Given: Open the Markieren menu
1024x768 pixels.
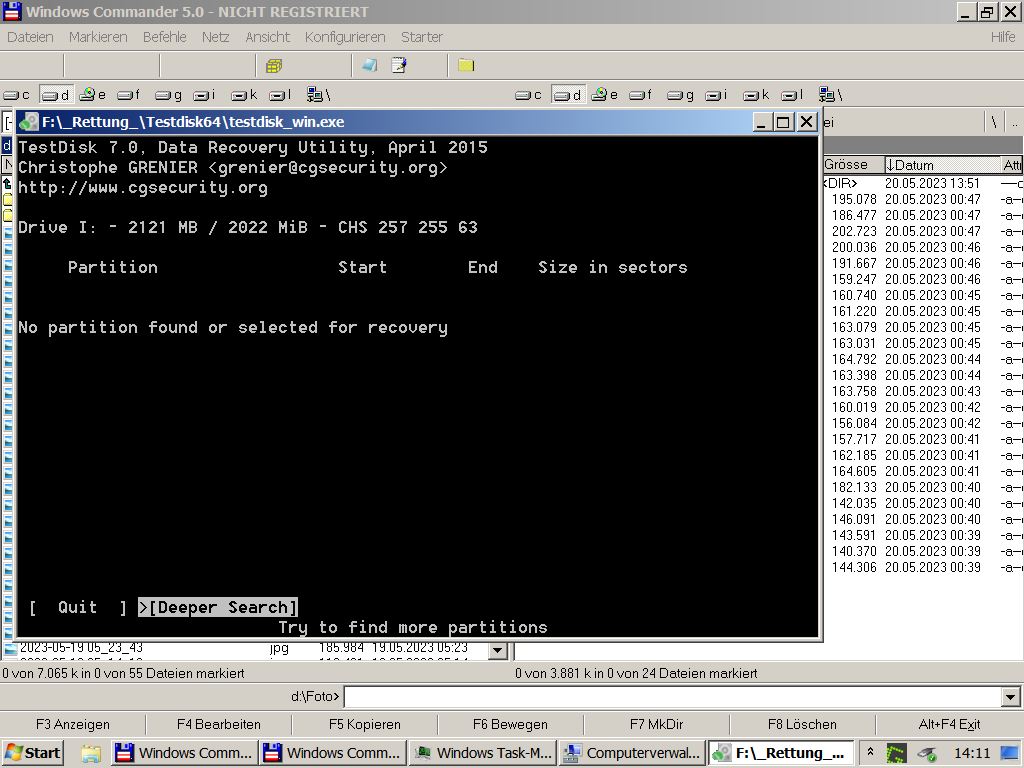Looking at the screenshot, I should tap(98, 37).
